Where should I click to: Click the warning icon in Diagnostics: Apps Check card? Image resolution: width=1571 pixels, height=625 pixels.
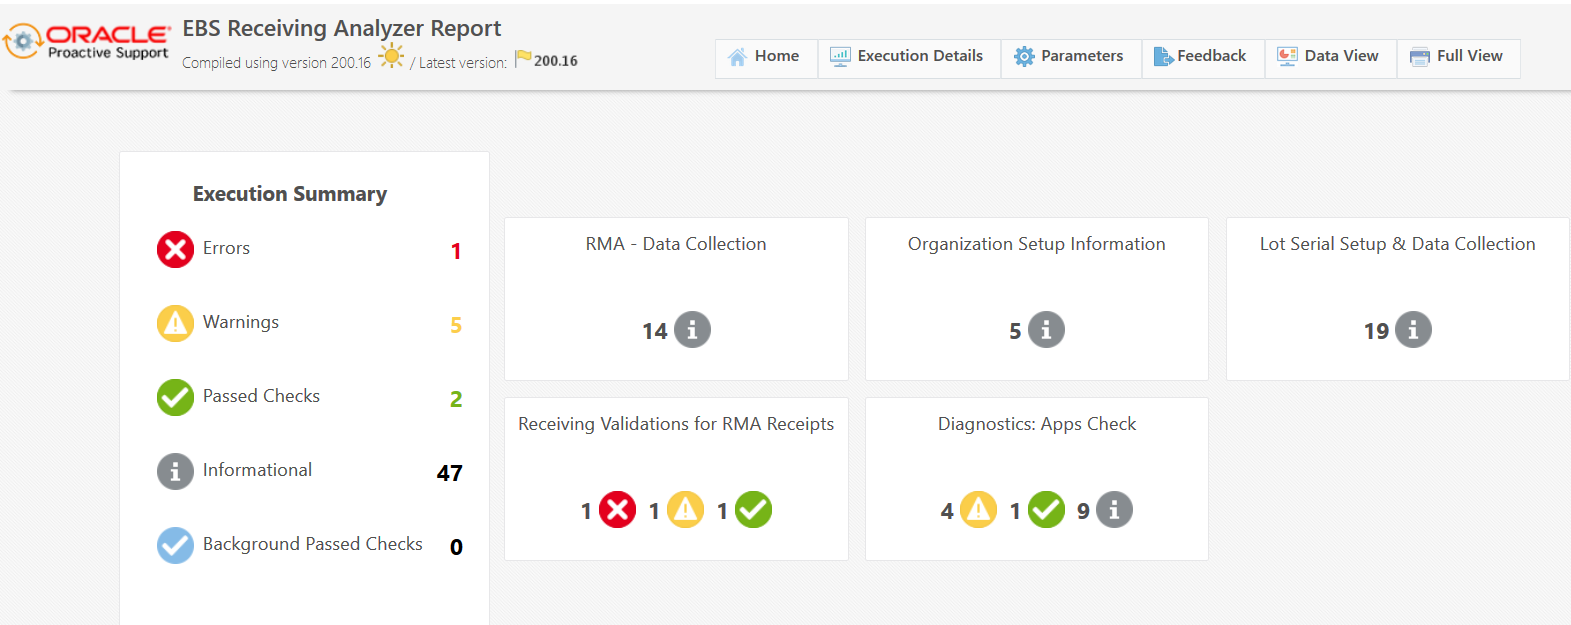click(x=978, y=510)
